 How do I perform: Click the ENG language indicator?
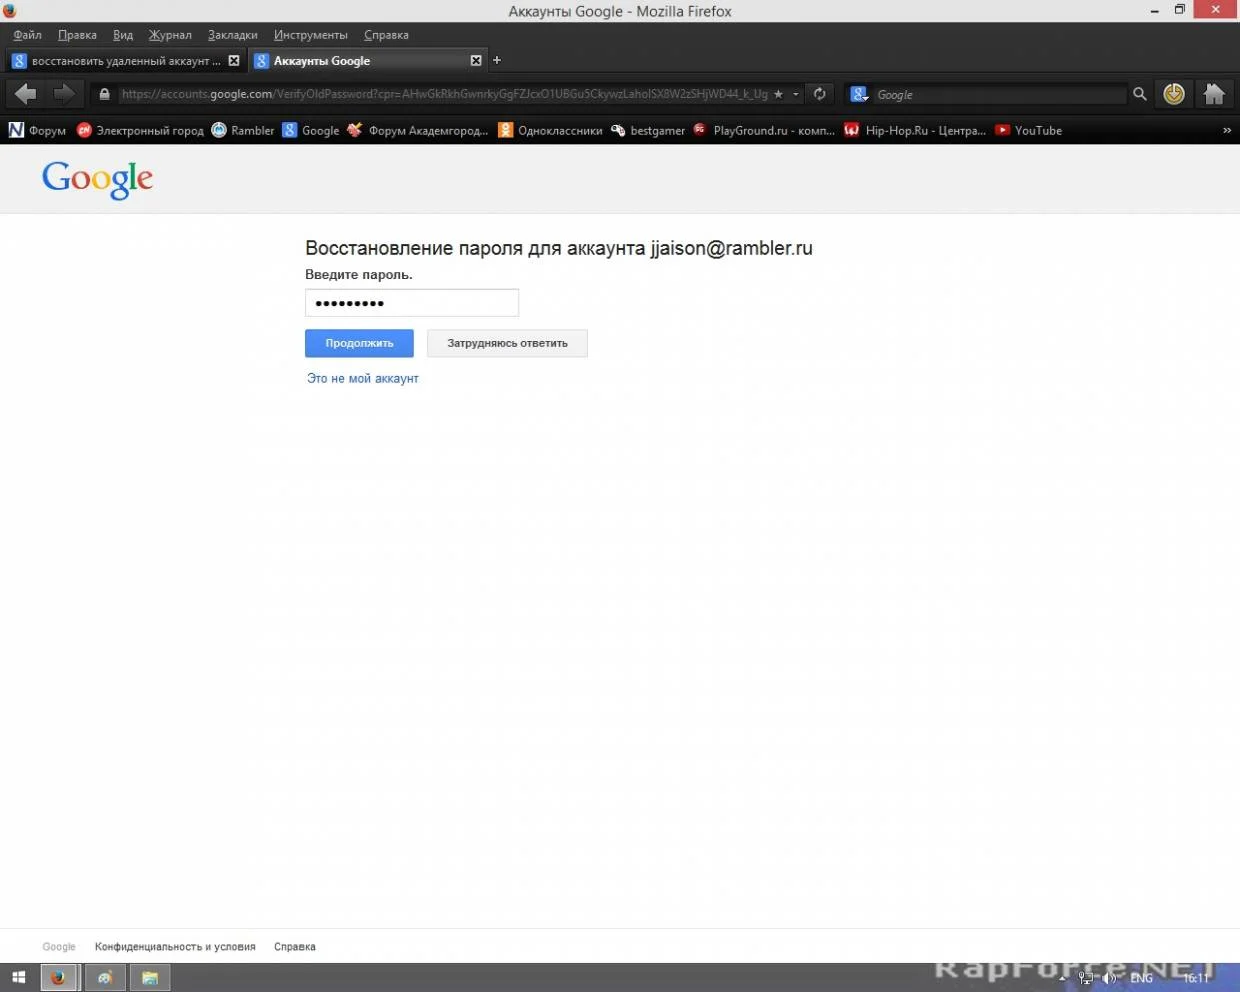pos(1142,978)
